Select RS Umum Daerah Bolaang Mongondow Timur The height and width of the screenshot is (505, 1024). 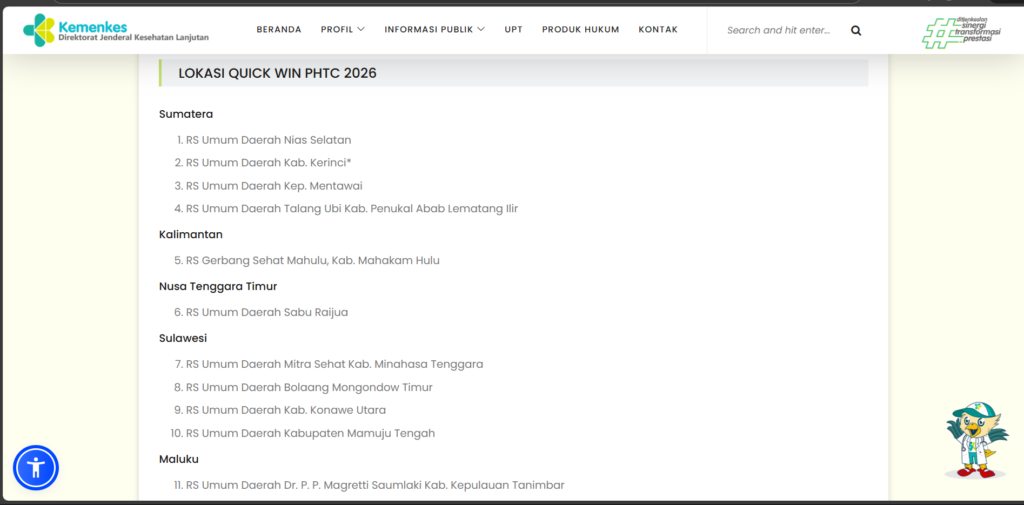coord(309,388)
